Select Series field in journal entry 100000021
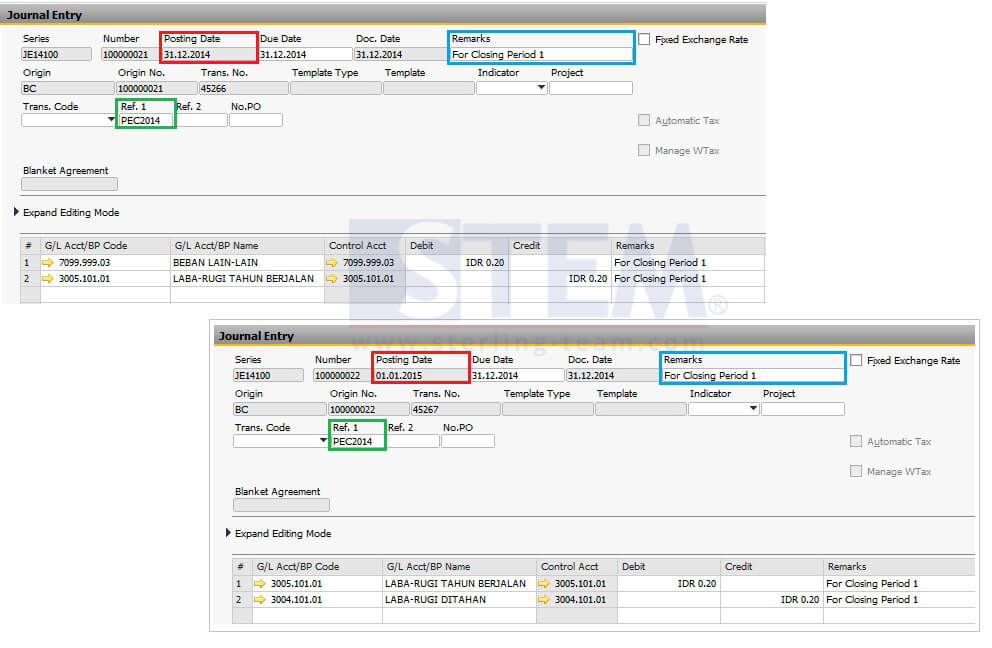Image resolution: width=992 pixels, height=648 pixels. click(x=56, y=54)
